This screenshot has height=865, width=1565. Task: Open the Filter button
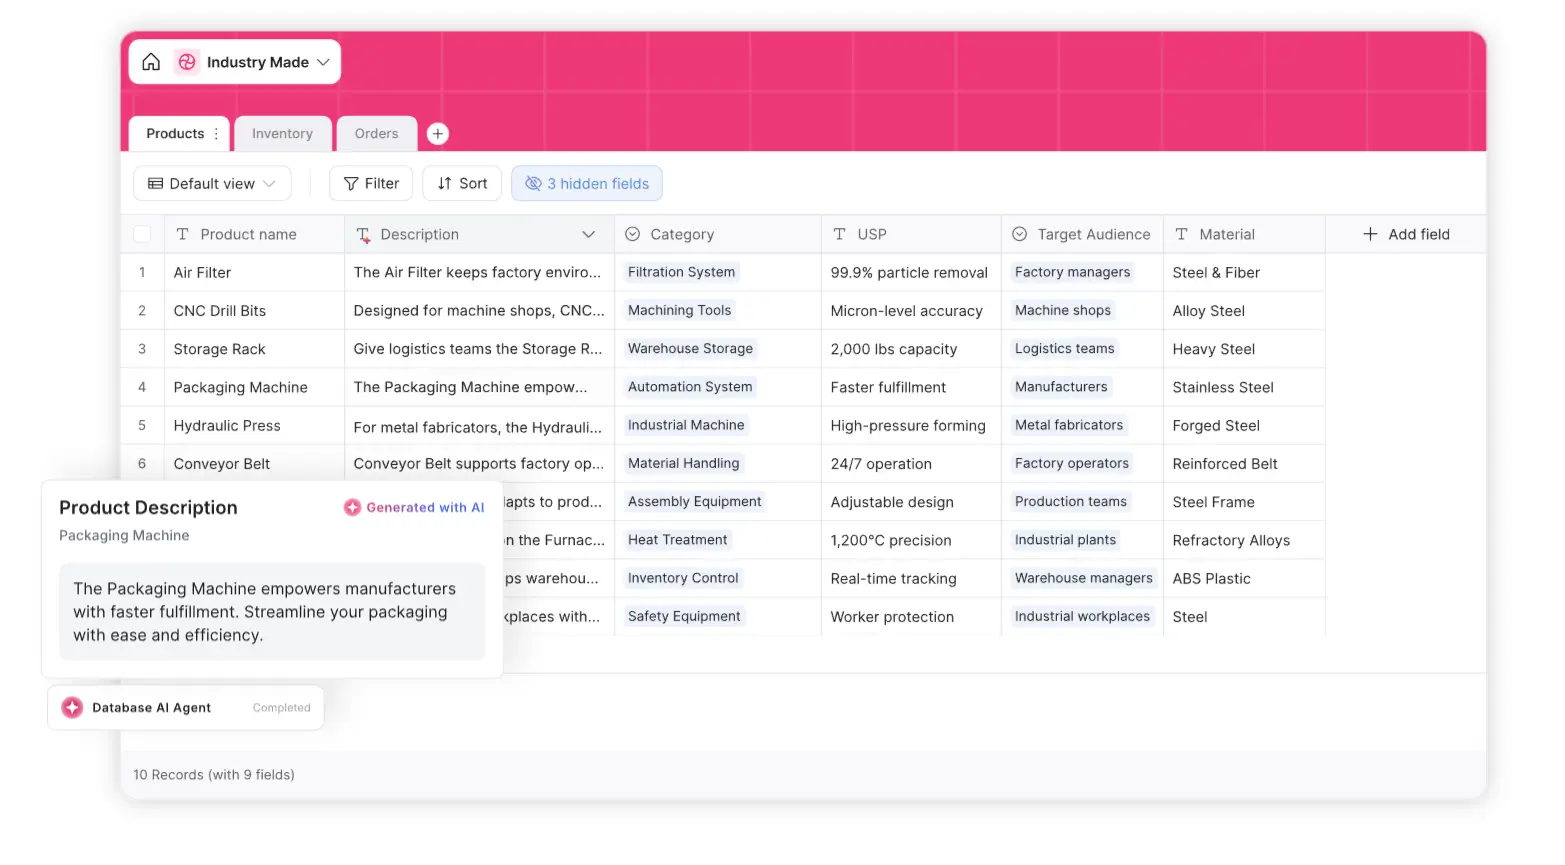coord(371,184)
